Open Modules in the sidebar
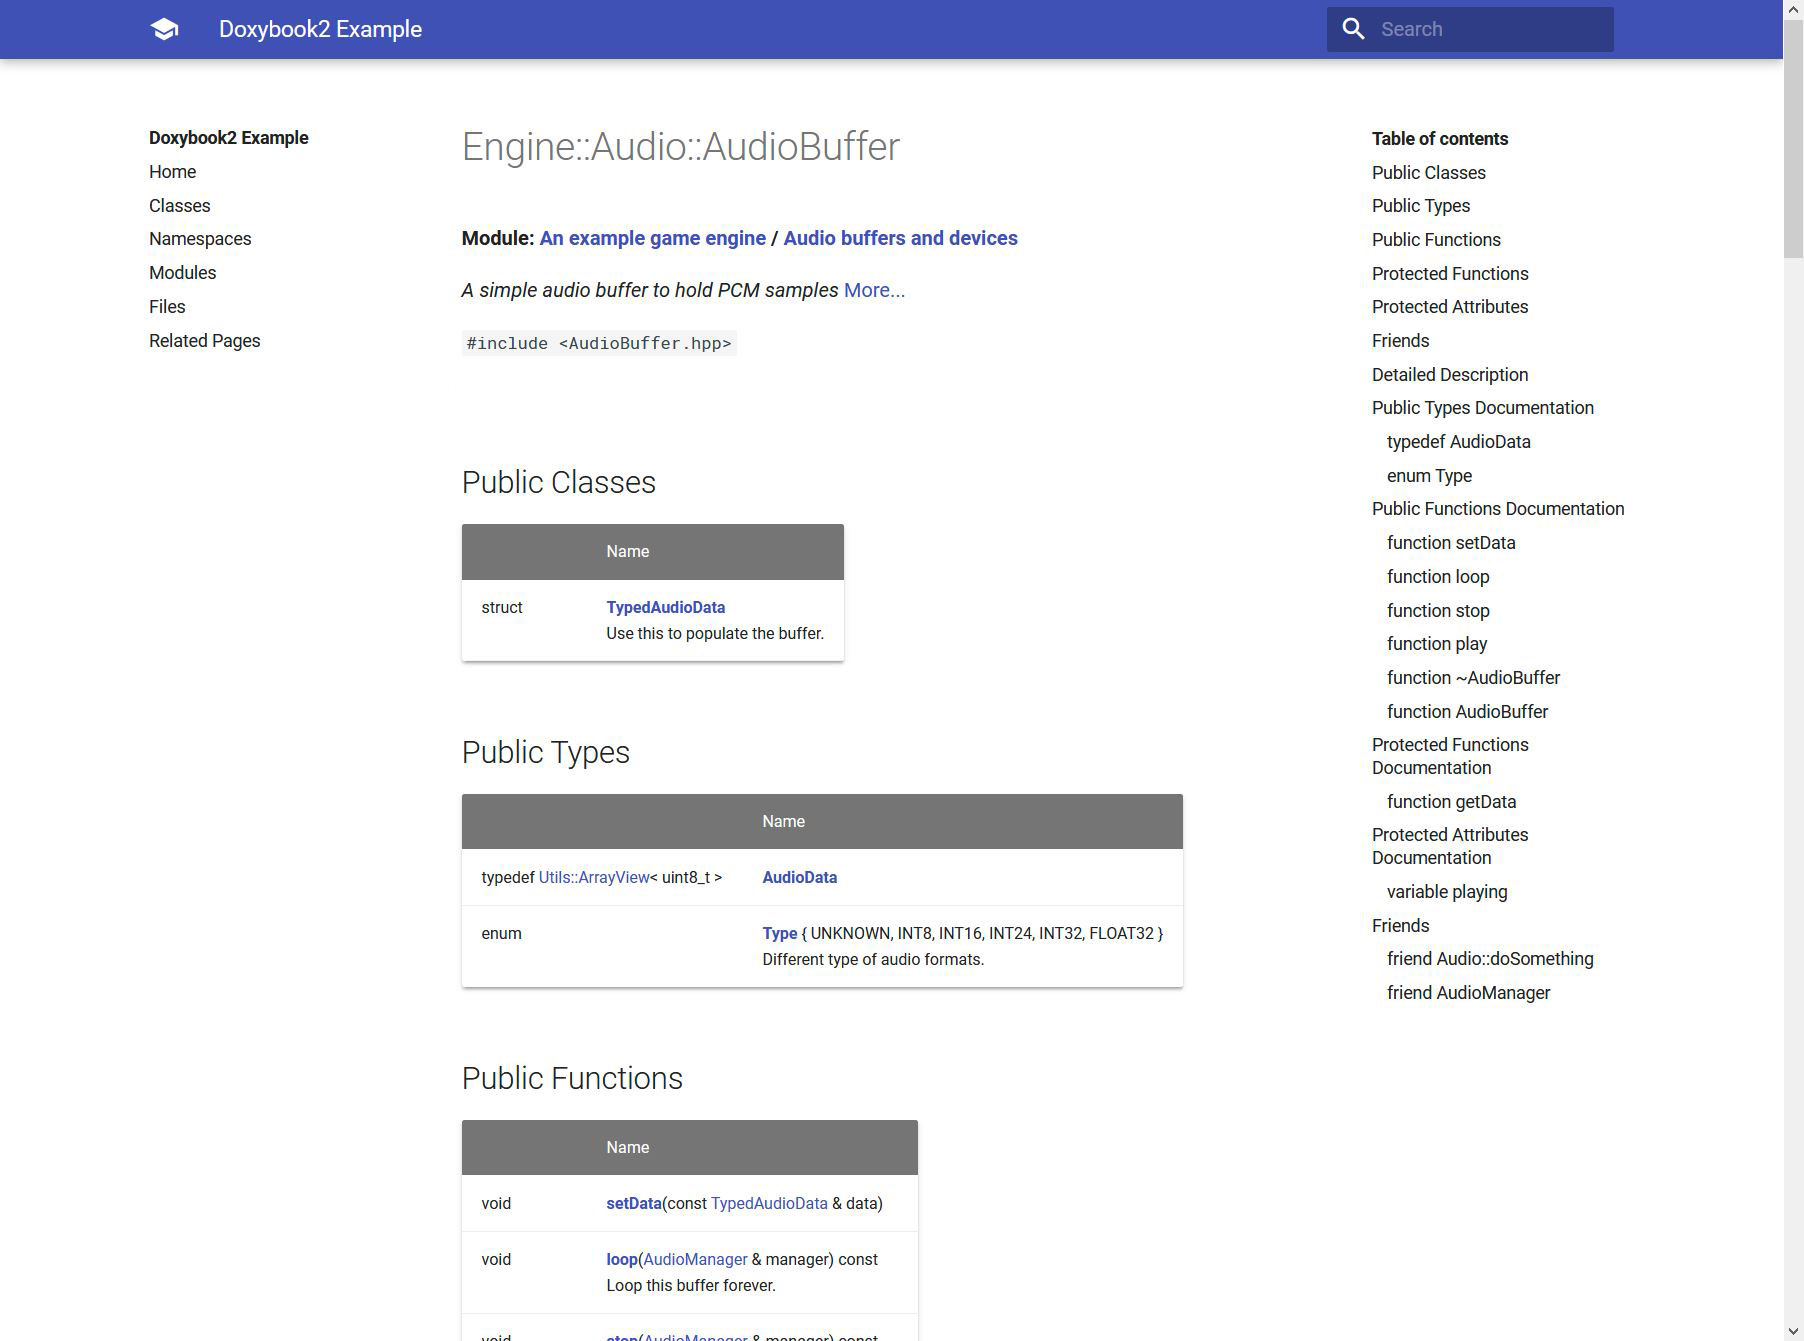Image resolution: width=1804 pixels, height=1341 pixels. (x=182, y=273)
